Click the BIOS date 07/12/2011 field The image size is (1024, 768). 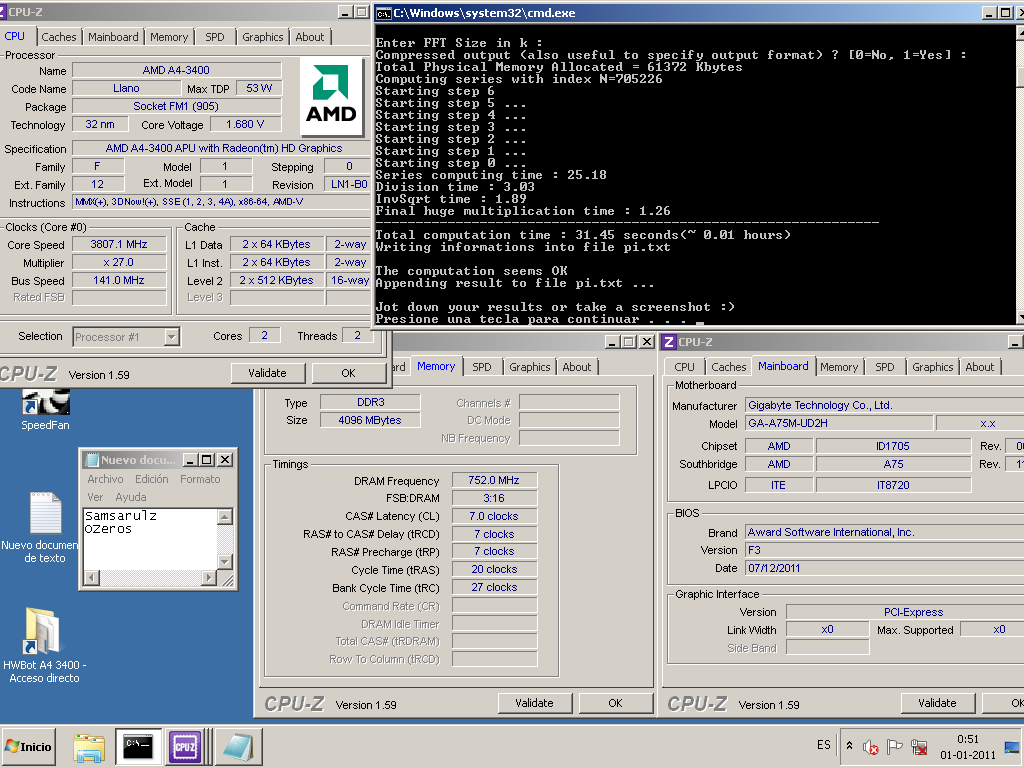click(x=884, y=568)
